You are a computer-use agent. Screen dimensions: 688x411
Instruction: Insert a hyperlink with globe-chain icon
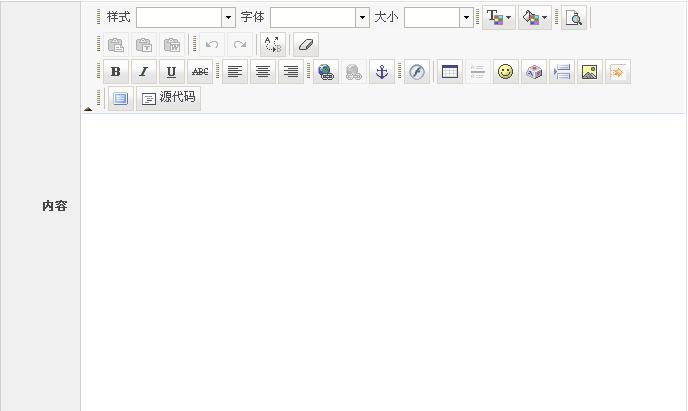(326, 71)
